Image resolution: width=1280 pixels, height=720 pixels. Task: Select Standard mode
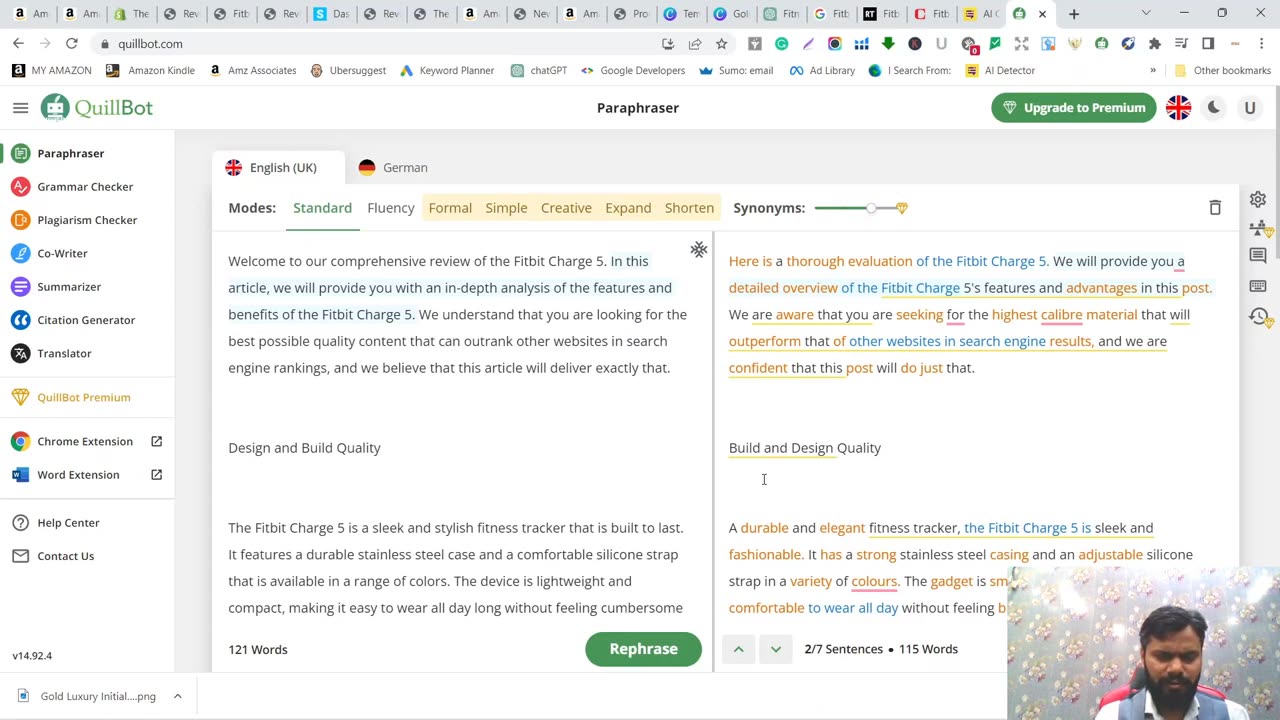(322, 208)
